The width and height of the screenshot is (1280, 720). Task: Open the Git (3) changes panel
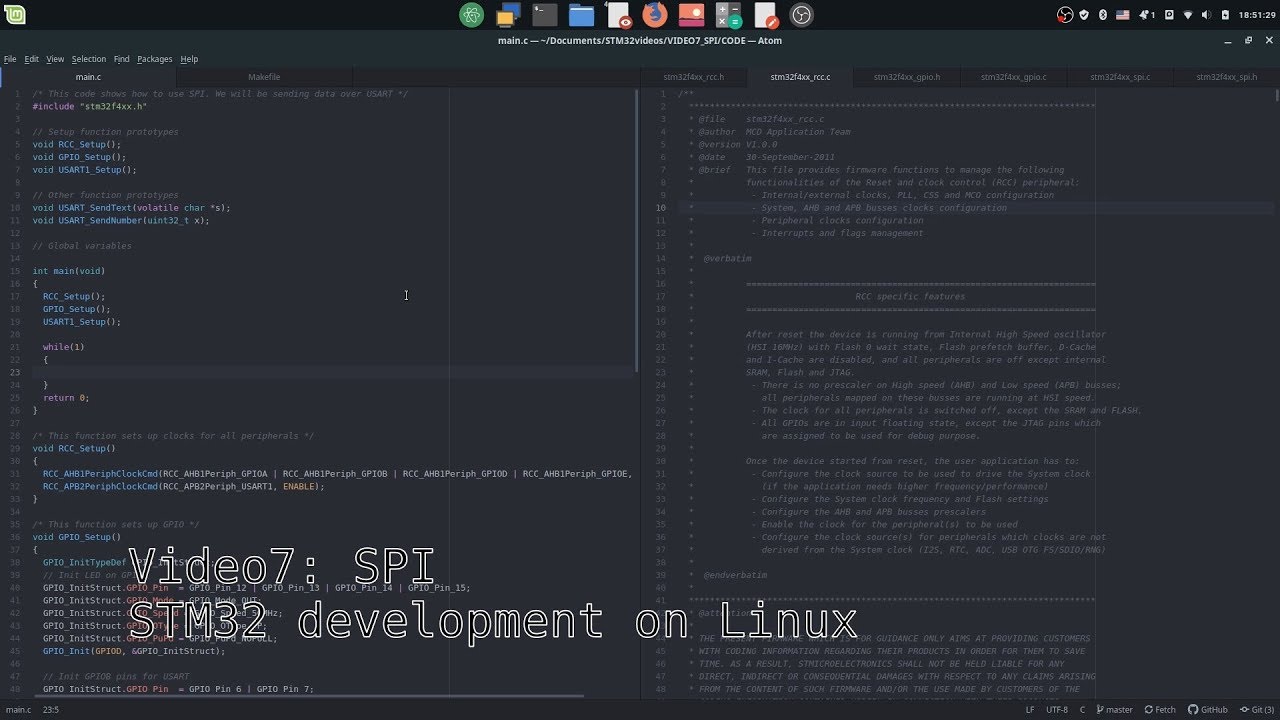coord(1257,710)
